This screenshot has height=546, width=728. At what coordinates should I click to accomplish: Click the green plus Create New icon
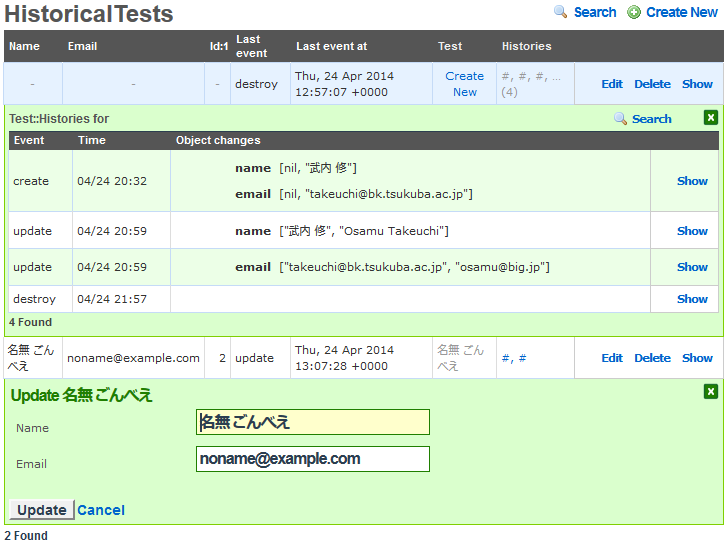click(634, 12)
